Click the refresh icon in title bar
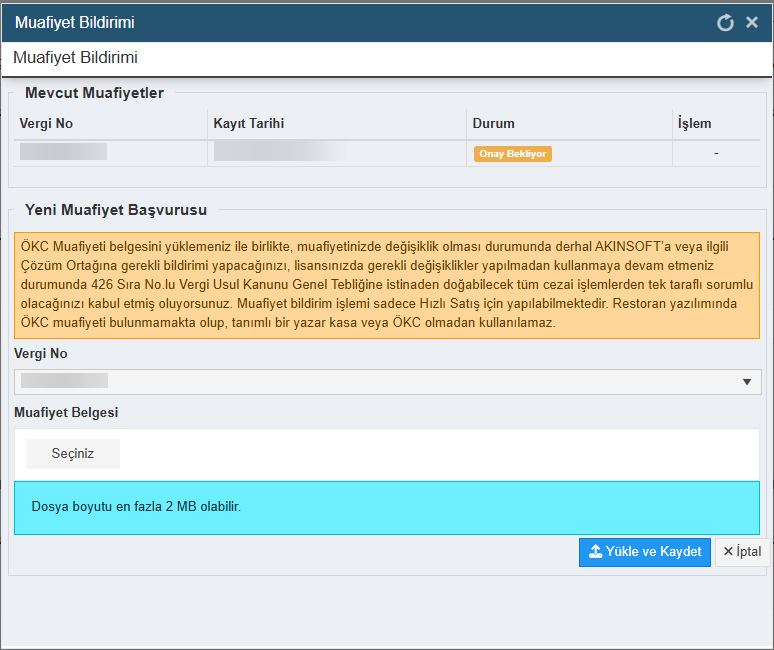The width and height of the screenshot is (774, 650). (x=725, y=22)
